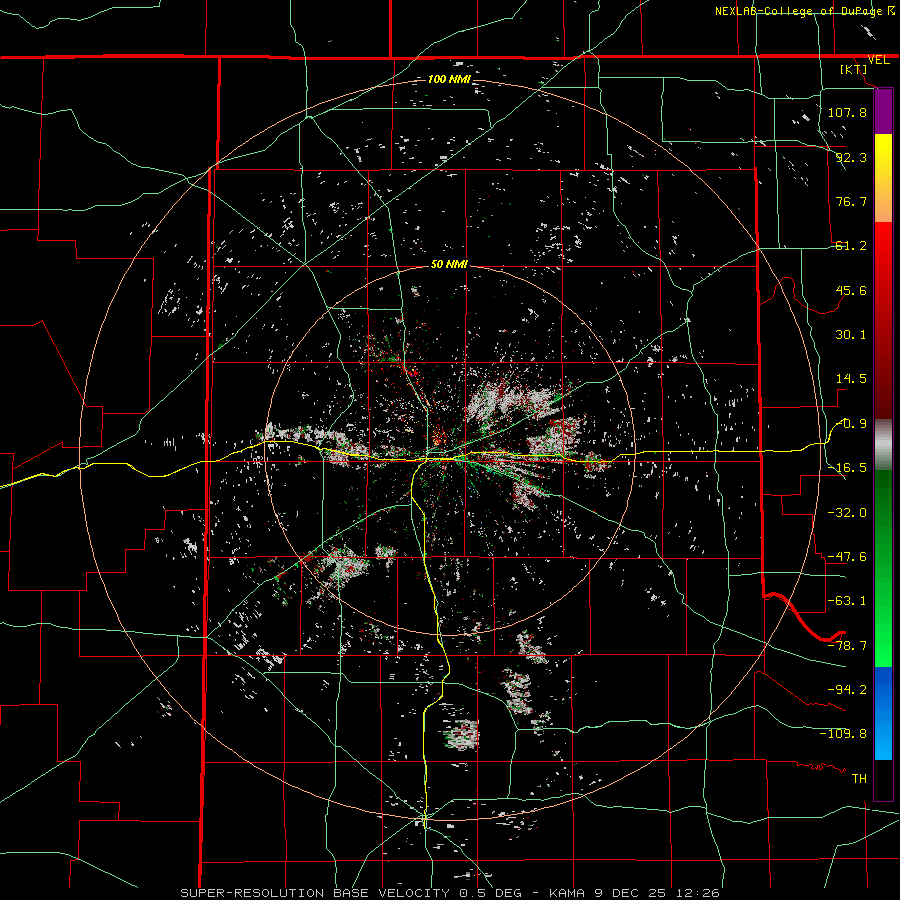Click the [KT] units label
Screen dimensions: 900x900
click(854, 70)
